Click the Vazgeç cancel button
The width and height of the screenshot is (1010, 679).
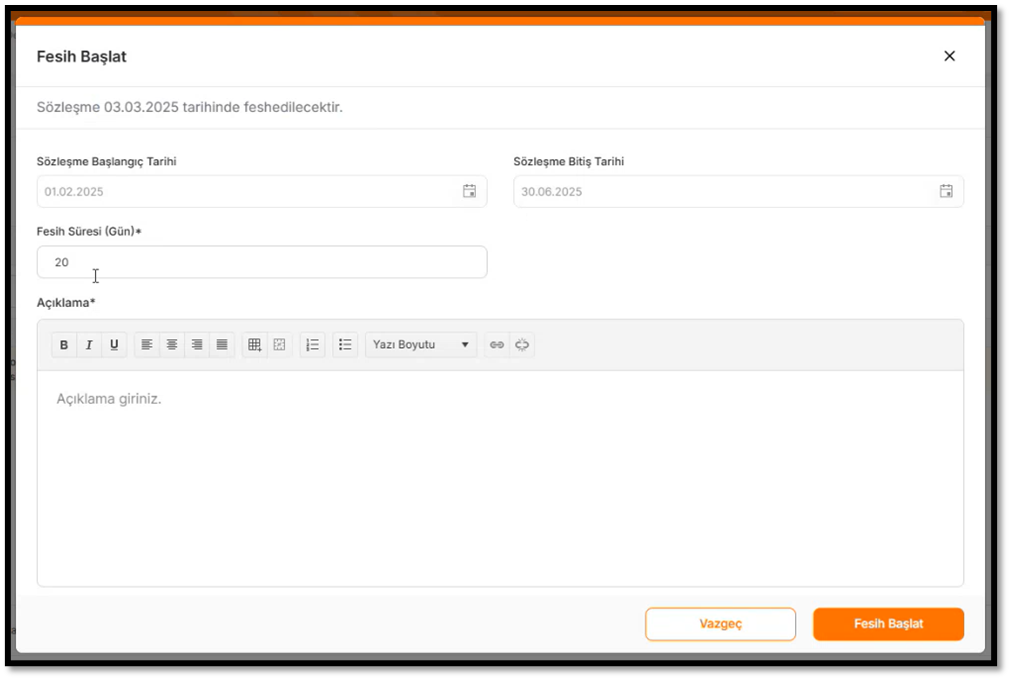point(721,624)
